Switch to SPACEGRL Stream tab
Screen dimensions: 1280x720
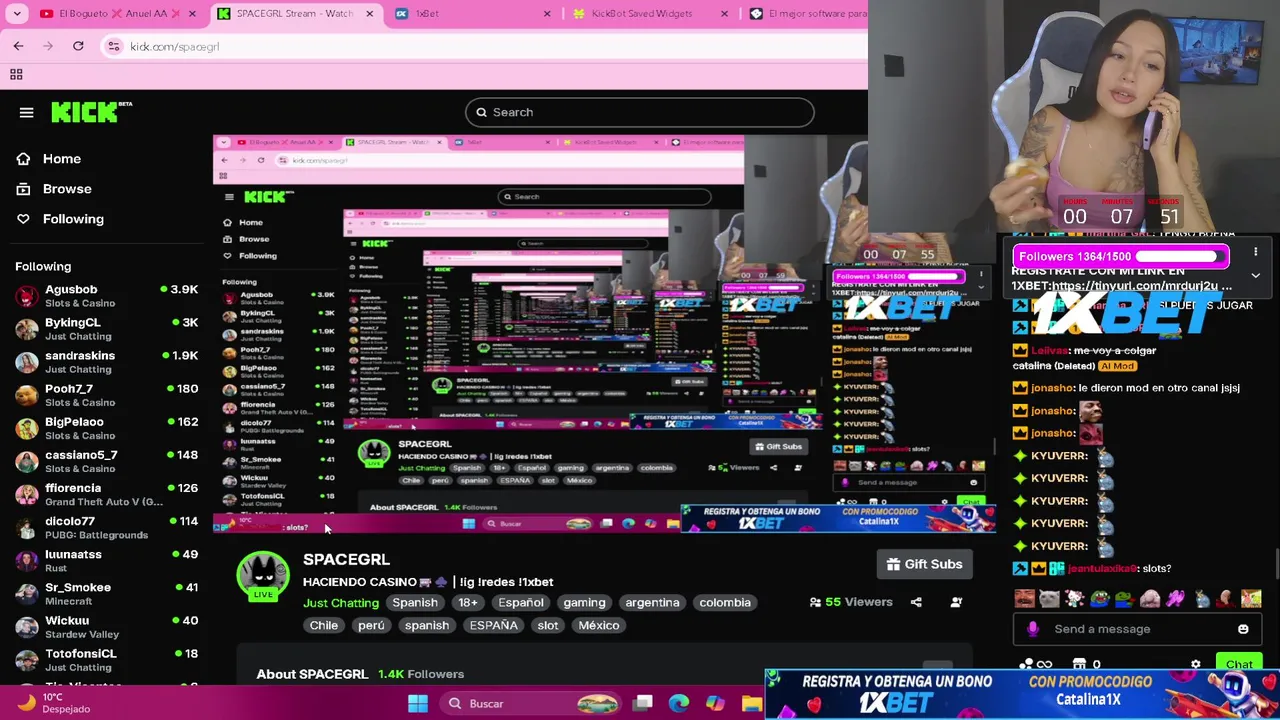pyautogui.click(x=297, y=13)
